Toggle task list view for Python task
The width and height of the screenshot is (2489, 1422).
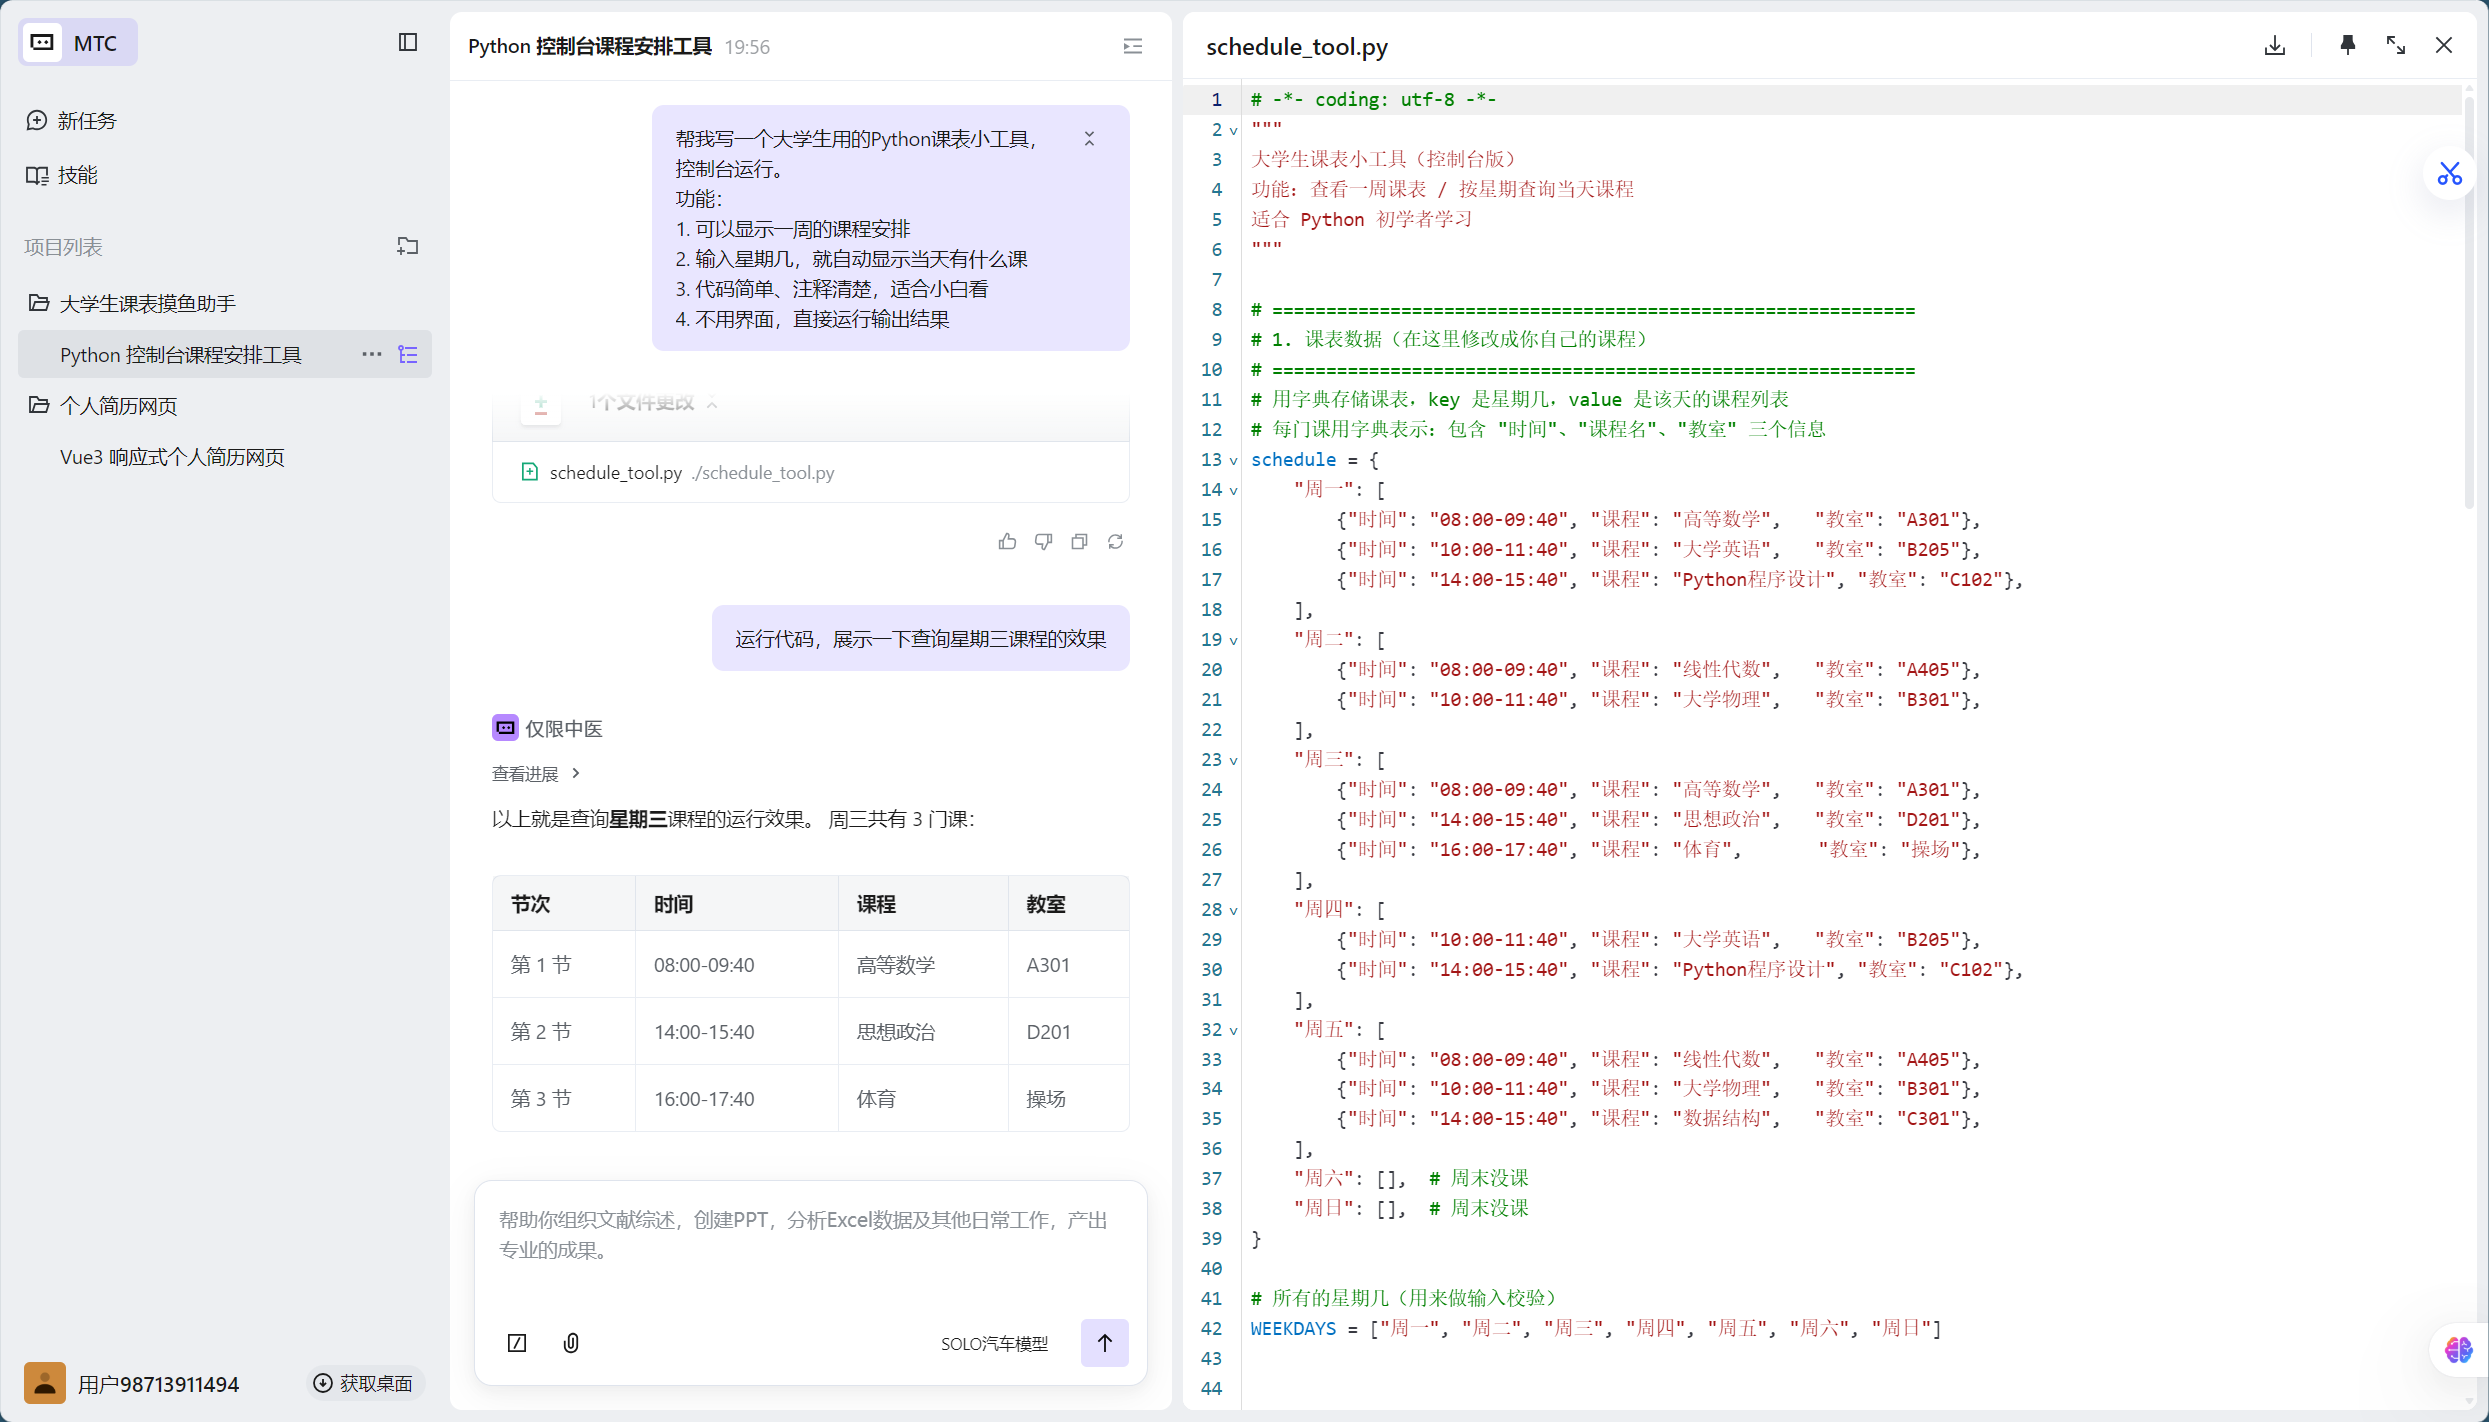[408, 354]
